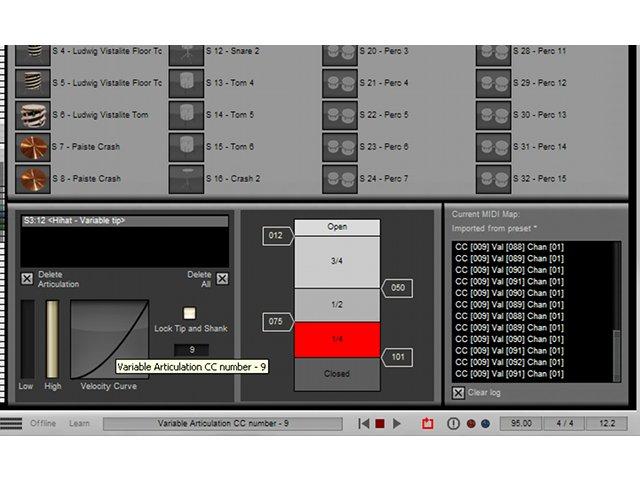Screen dimensions: 640x480
Task: Select the 3/4 hihat articulation zone
Action: (x=337, y=262)
